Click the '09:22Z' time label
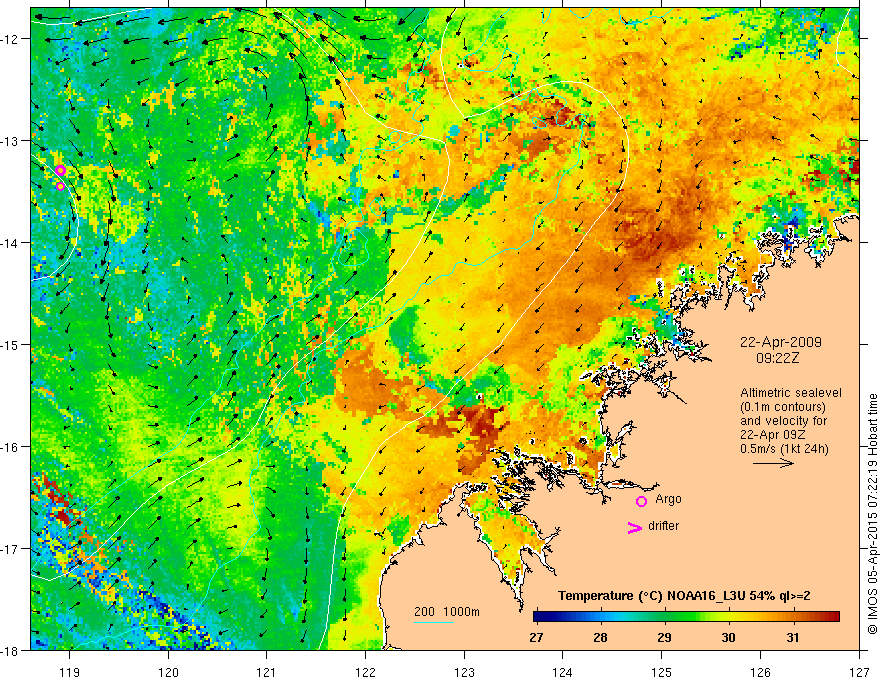The height and width of the screenshot is (680, 880). (777, 358)
